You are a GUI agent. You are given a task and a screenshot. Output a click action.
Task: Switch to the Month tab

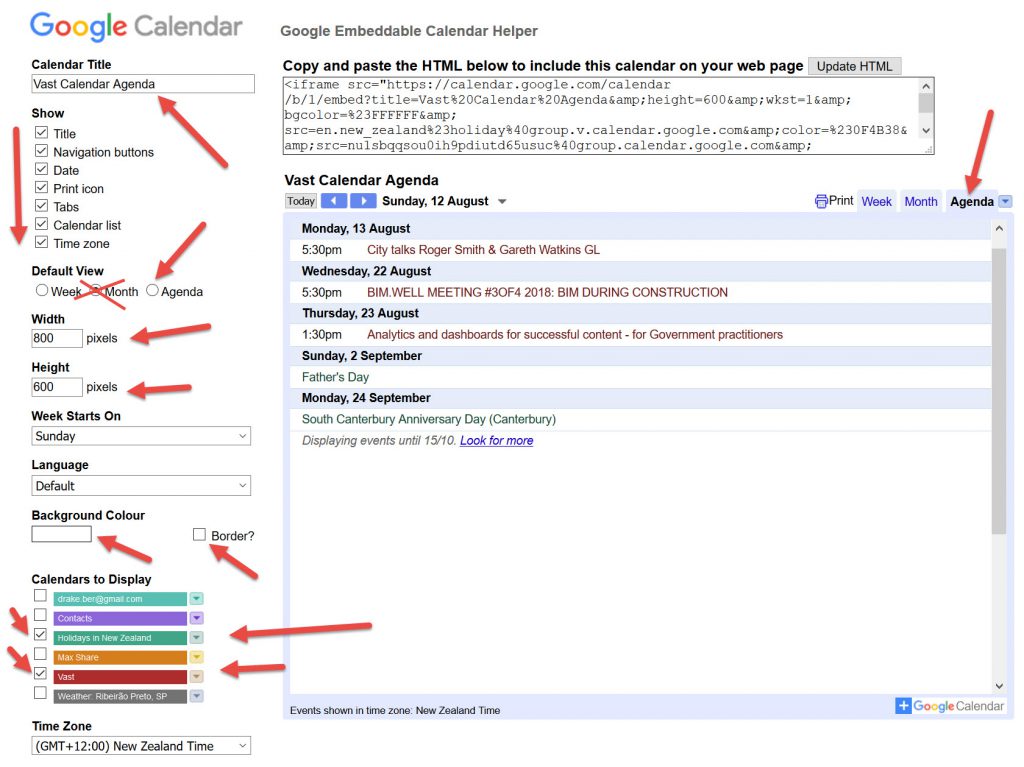pos(920,201)
